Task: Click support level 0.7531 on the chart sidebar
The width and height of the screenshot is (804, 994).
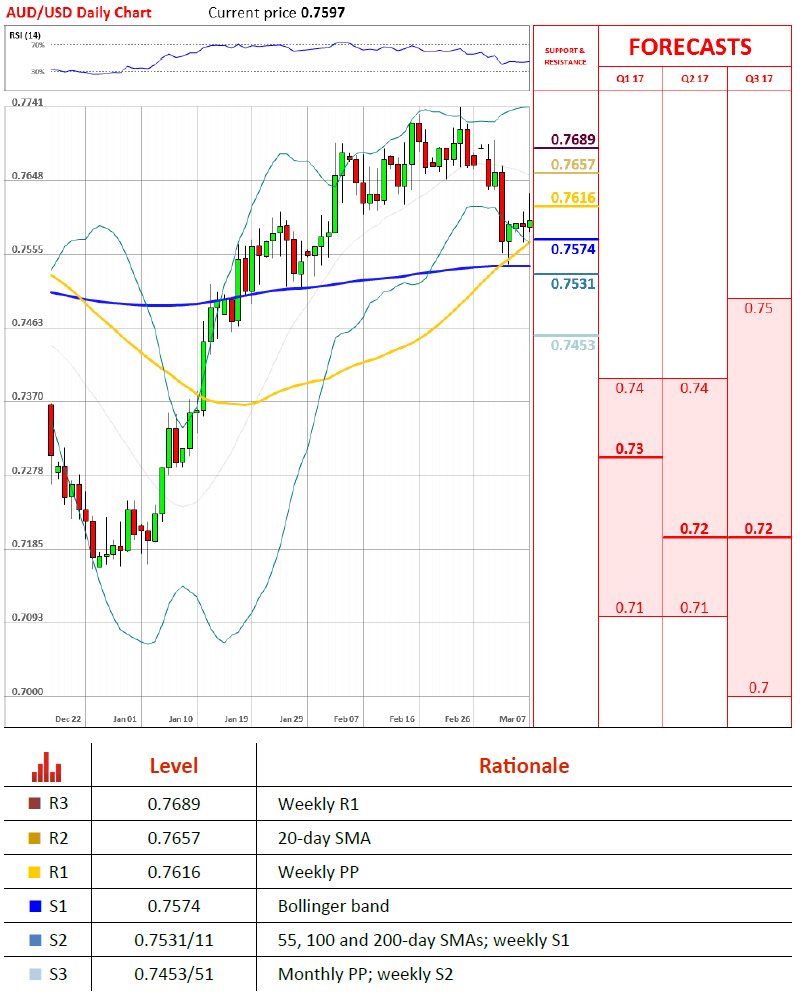Action: [x=573, y=283]
